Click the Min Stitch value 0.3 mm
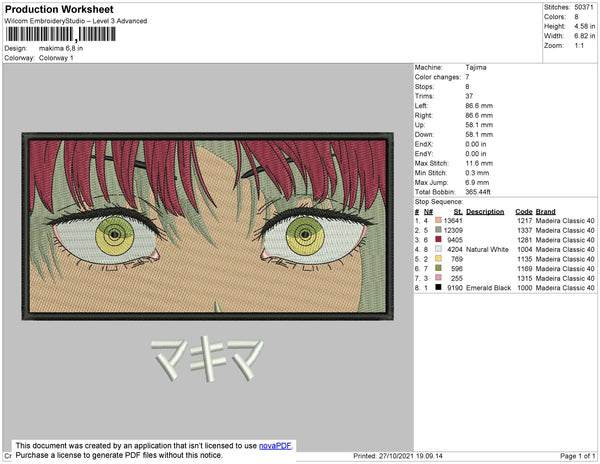 477,173
